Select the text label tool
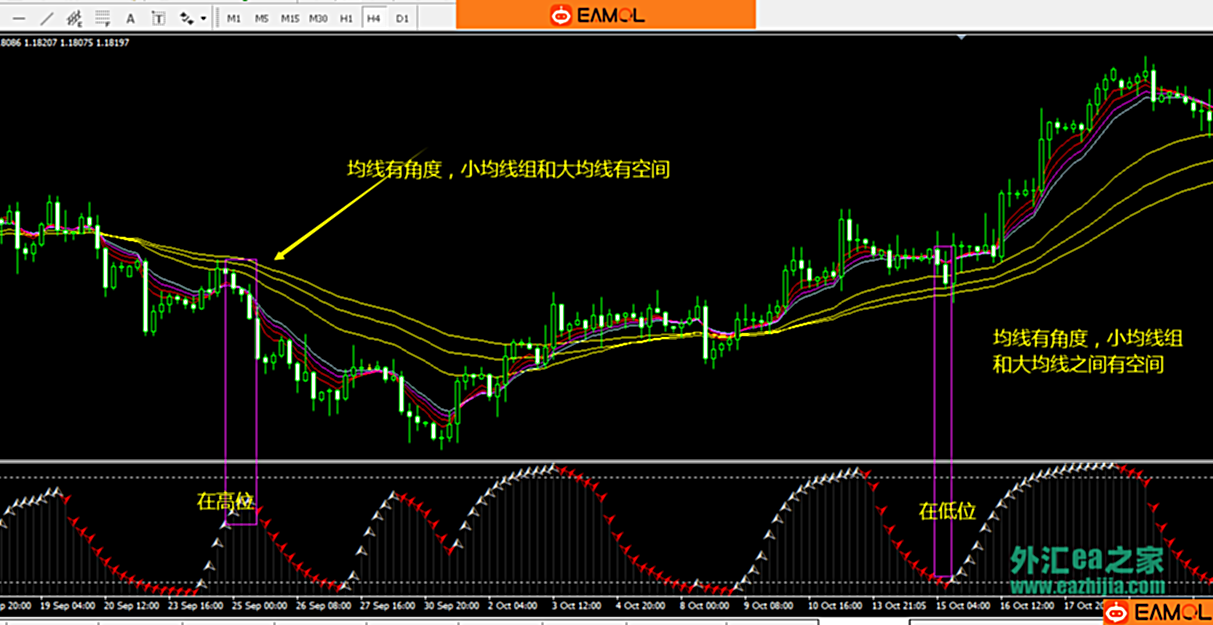The height and width of the screenshot is (625, 1213). click(158, 18)
